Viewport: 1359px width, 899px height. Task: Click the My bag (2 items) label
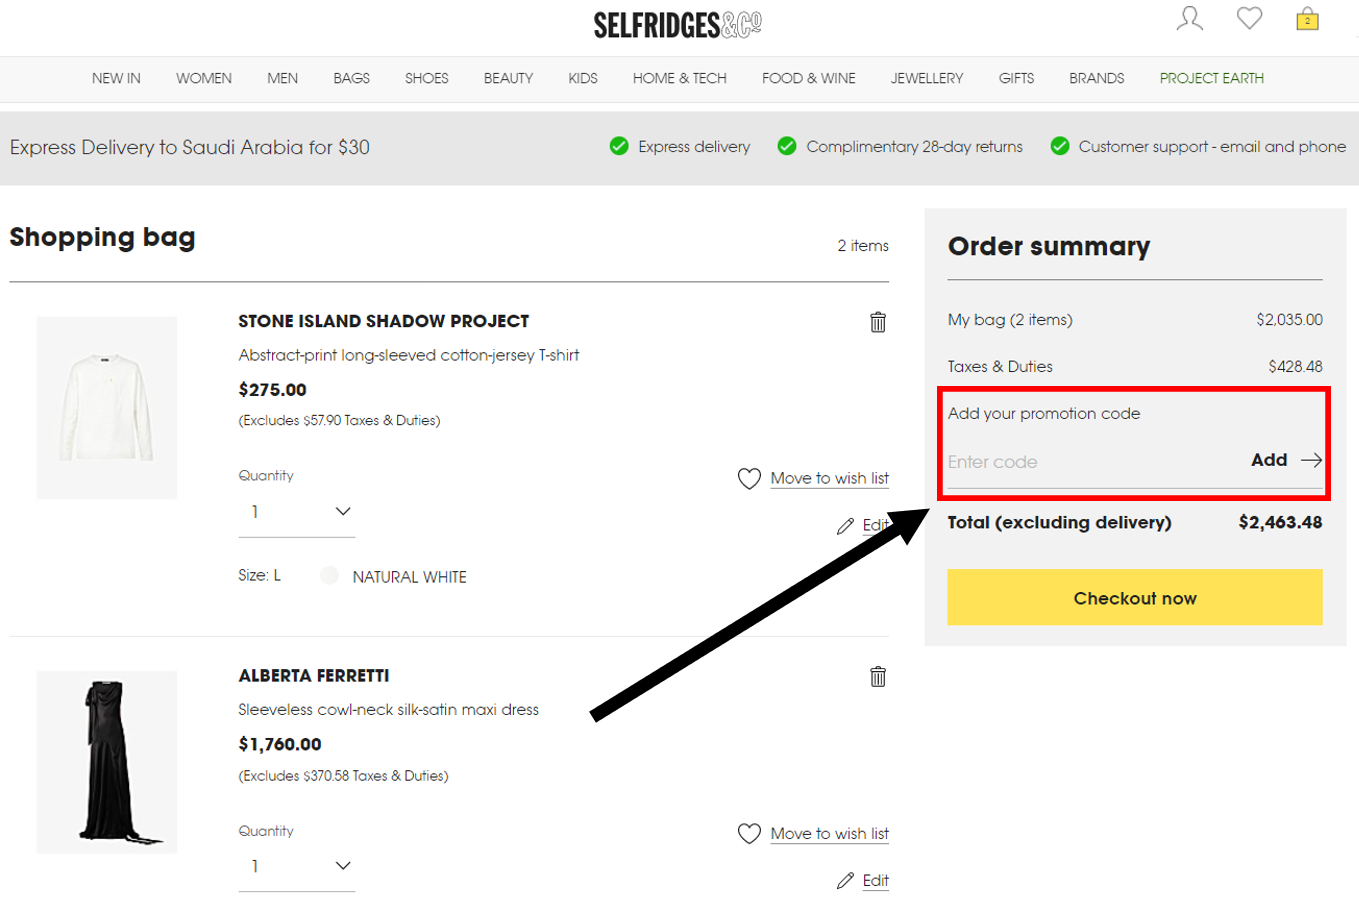(1010, 320)
